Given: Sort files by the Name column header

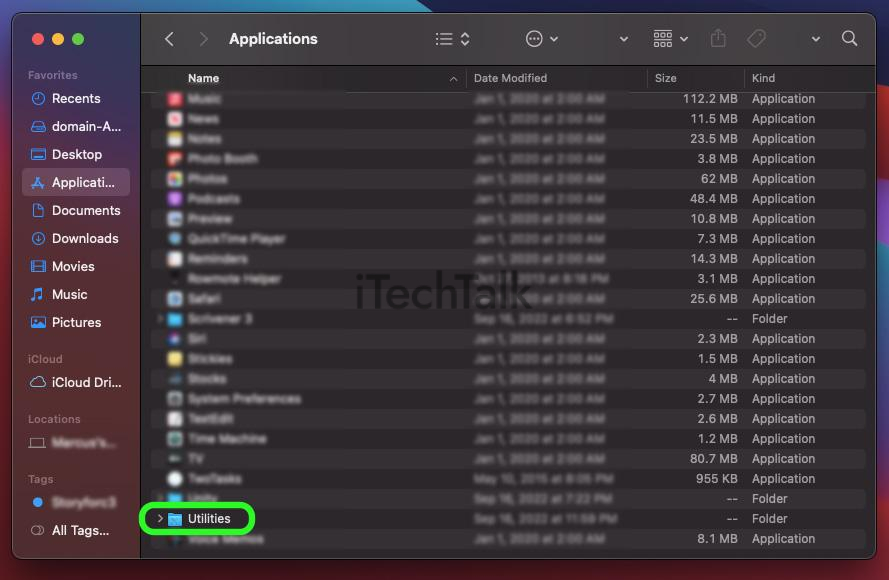Looking at the screenshot, I should click(x=203, y=78).
